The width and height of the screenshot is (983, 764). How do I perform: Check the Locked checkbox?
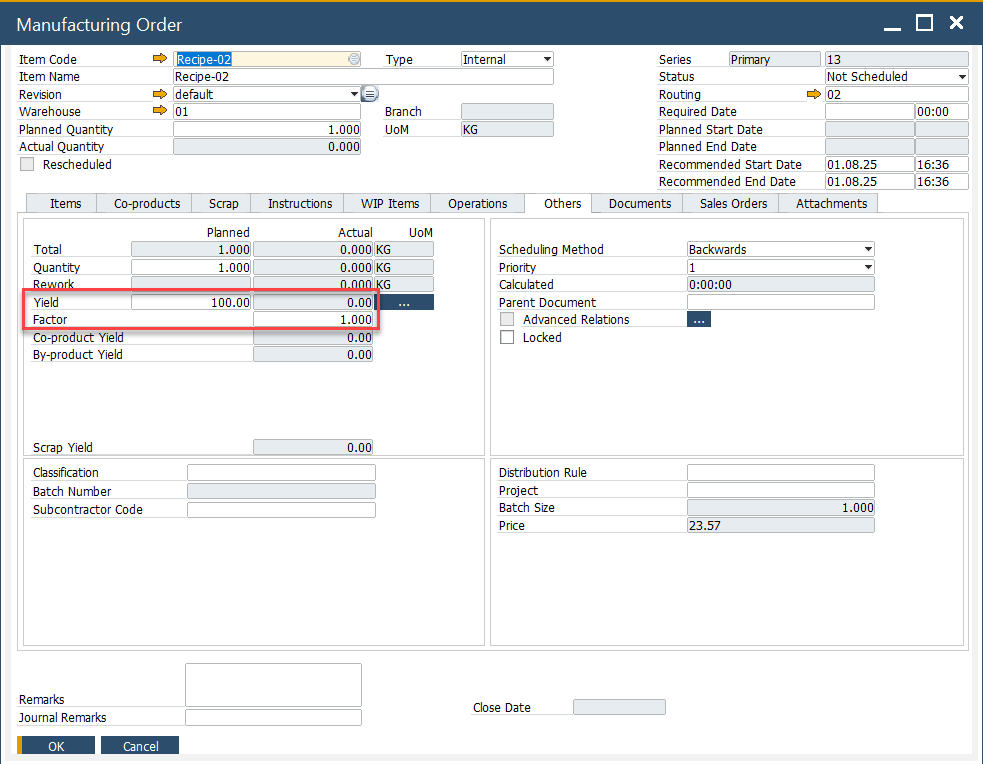click(507, 338)
